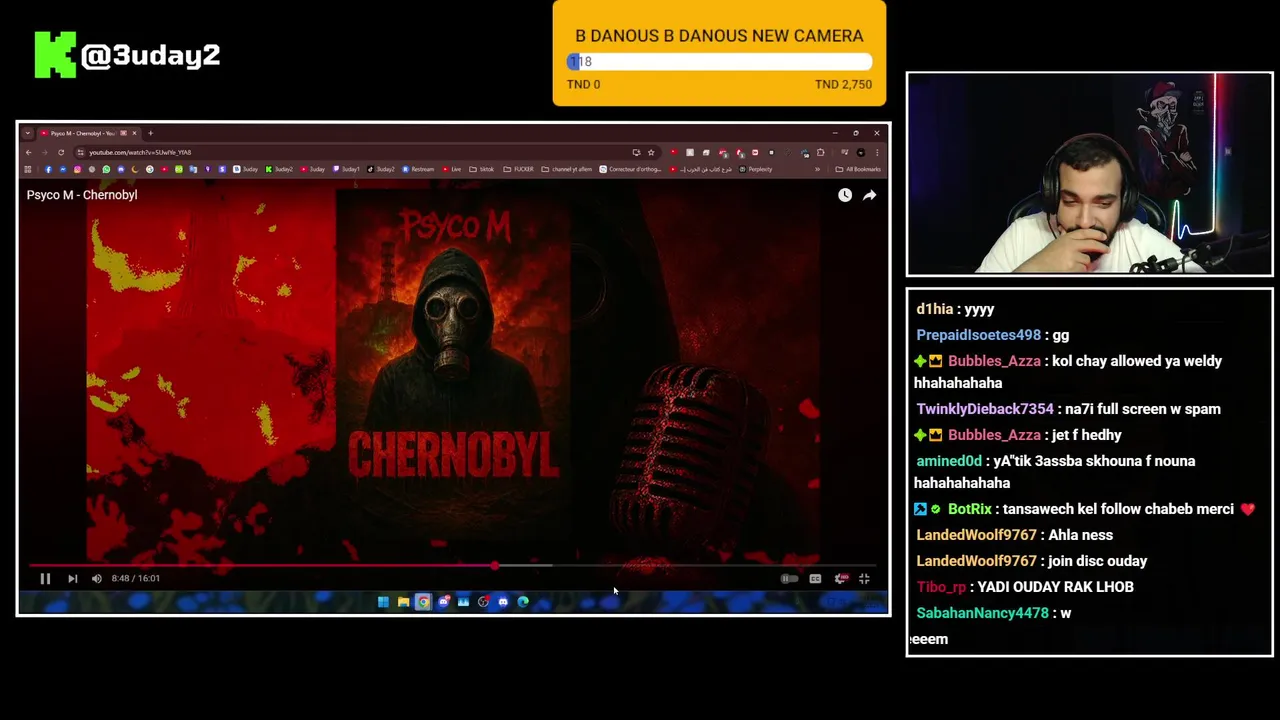Open a new browser tab
1280x720 pixels.
point(150,133)
